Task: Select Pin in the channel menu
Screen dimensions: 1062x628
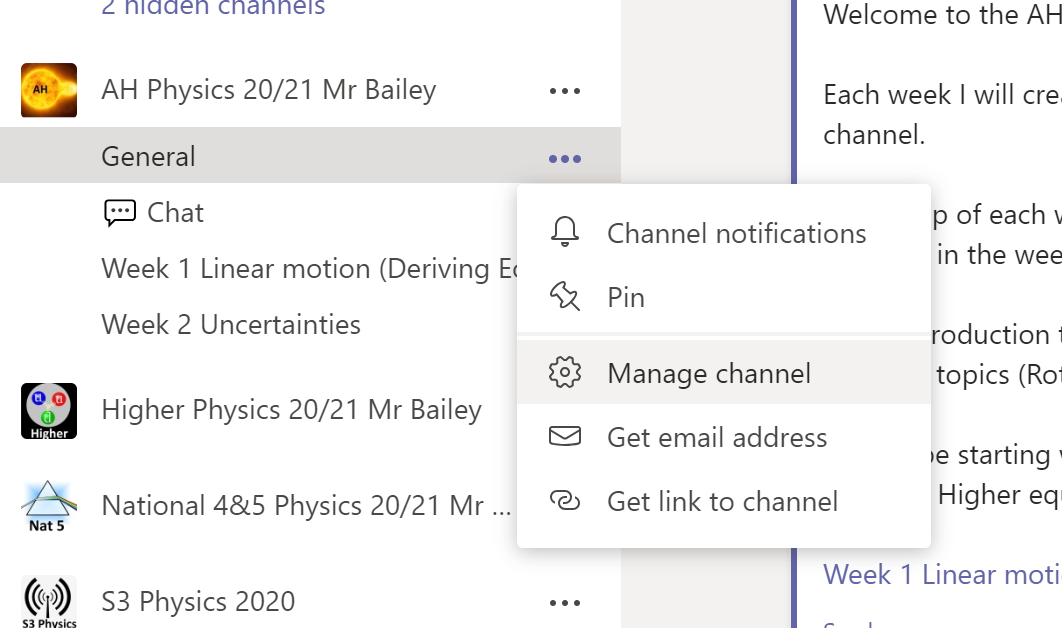Action: [724, 297]
